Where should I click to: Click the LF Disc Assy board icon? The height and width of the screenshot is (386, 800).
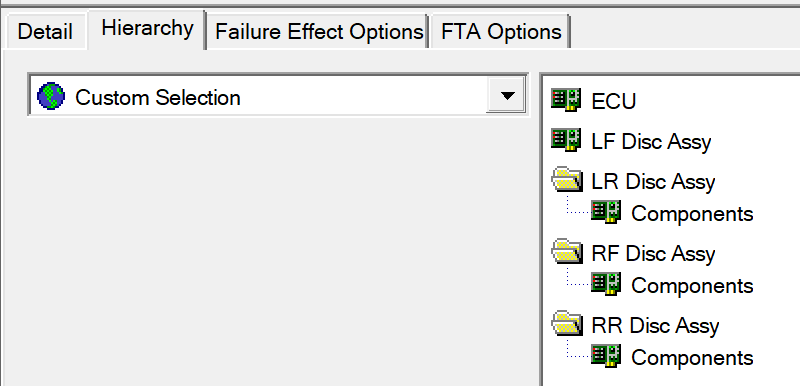pos(566,140)
